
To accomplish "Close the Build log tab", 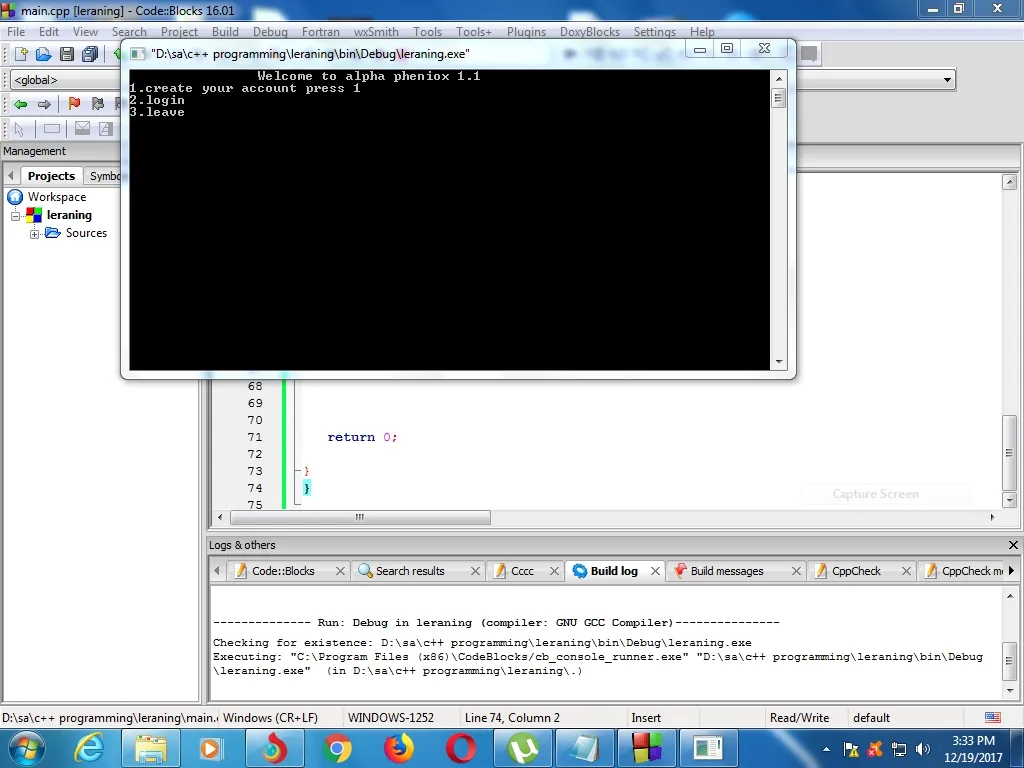I will pos(655,571).
